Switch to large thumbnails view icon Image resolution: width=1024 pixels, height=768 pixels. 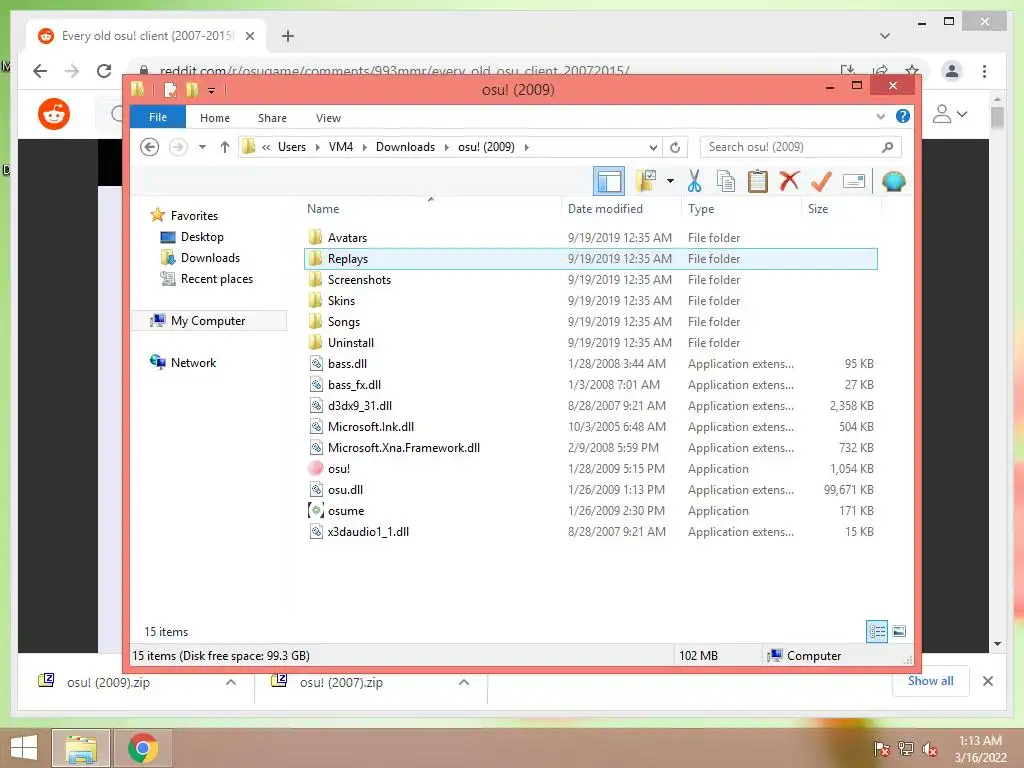pos(899,631)
